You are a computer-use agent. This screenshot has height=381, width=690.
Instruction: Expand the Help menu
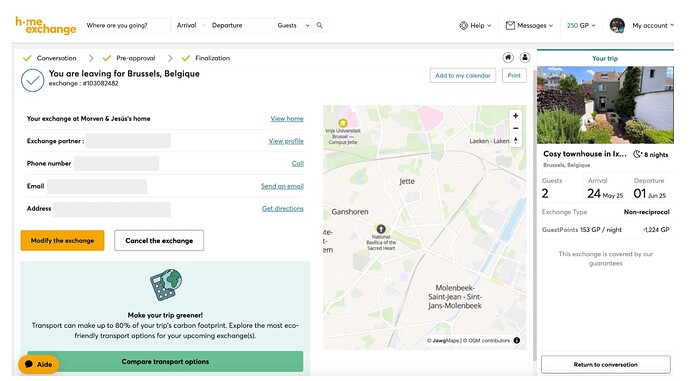pyautogui.click(x=475, y=26)
